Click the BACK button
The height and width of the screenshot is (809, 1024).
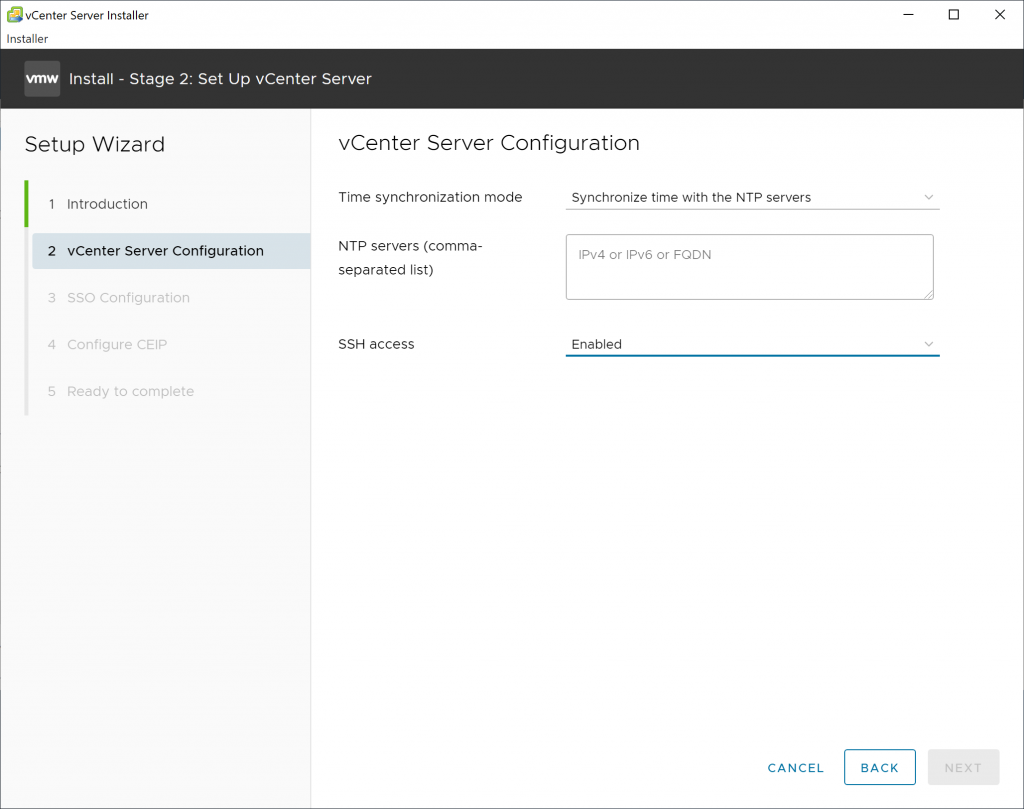click(880, 767)
